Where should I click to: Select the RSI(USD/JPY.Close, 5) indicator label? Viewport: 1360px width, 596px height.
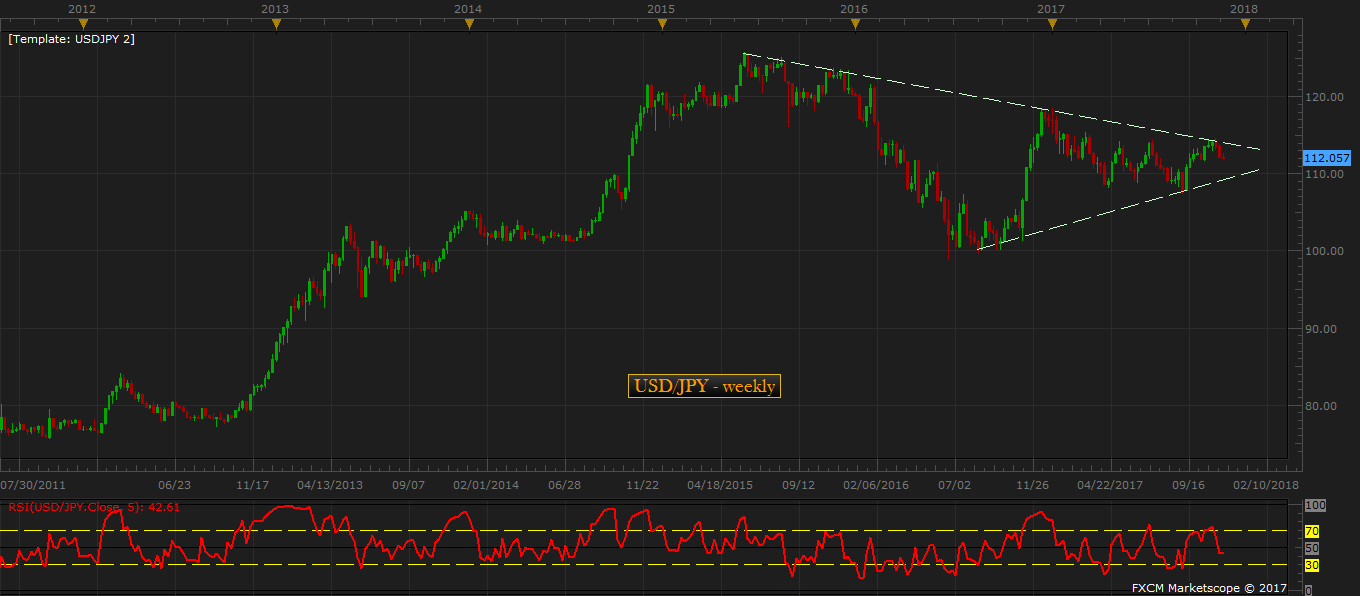pos(94,507)
